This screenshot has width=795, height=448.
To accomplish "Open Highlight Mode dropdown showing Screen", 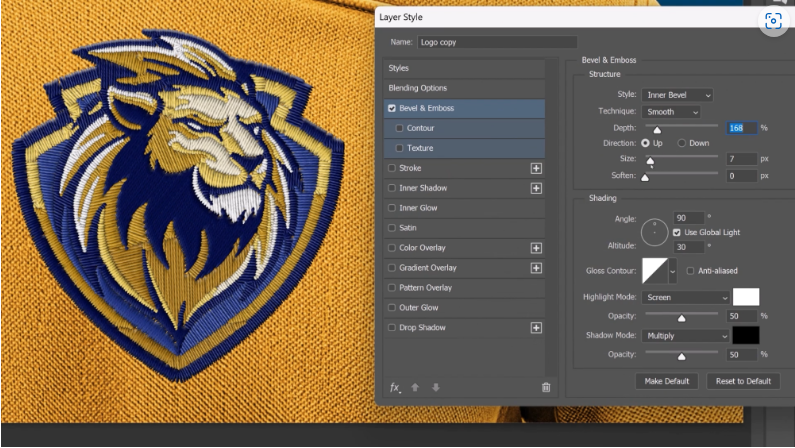I will tap(685, 297).
